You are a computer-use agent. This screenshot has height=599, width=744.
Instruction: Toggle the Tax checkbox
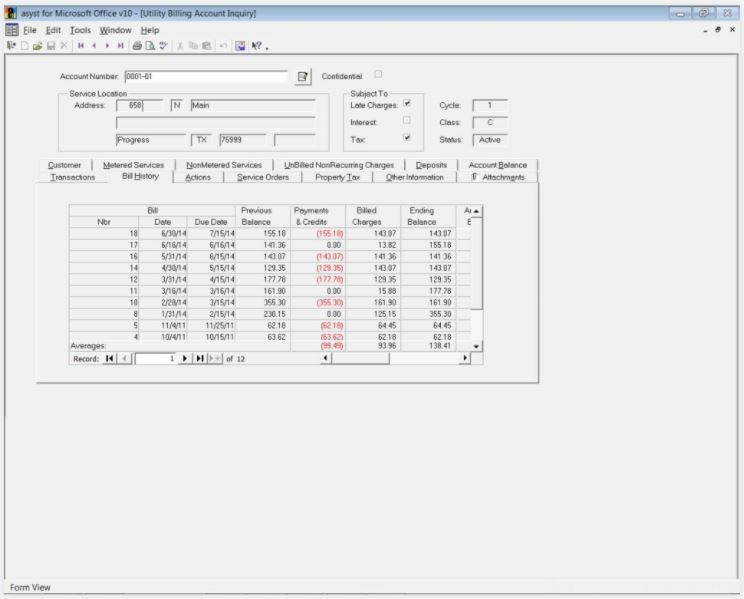407,137
